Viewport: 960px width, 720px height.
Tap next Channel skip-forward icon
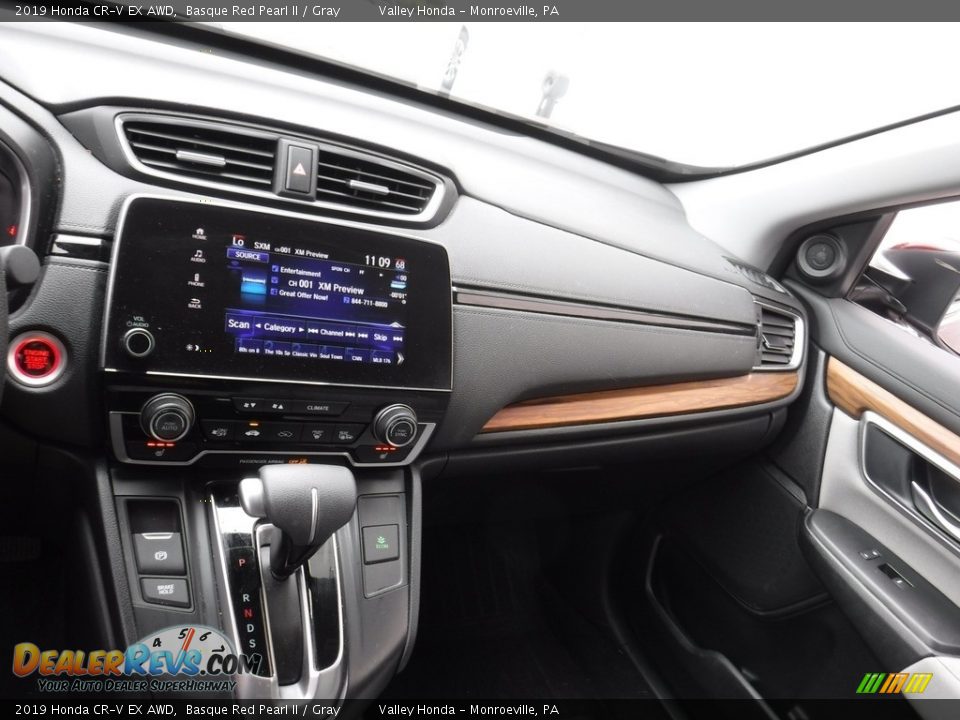(x=350, y=334)
